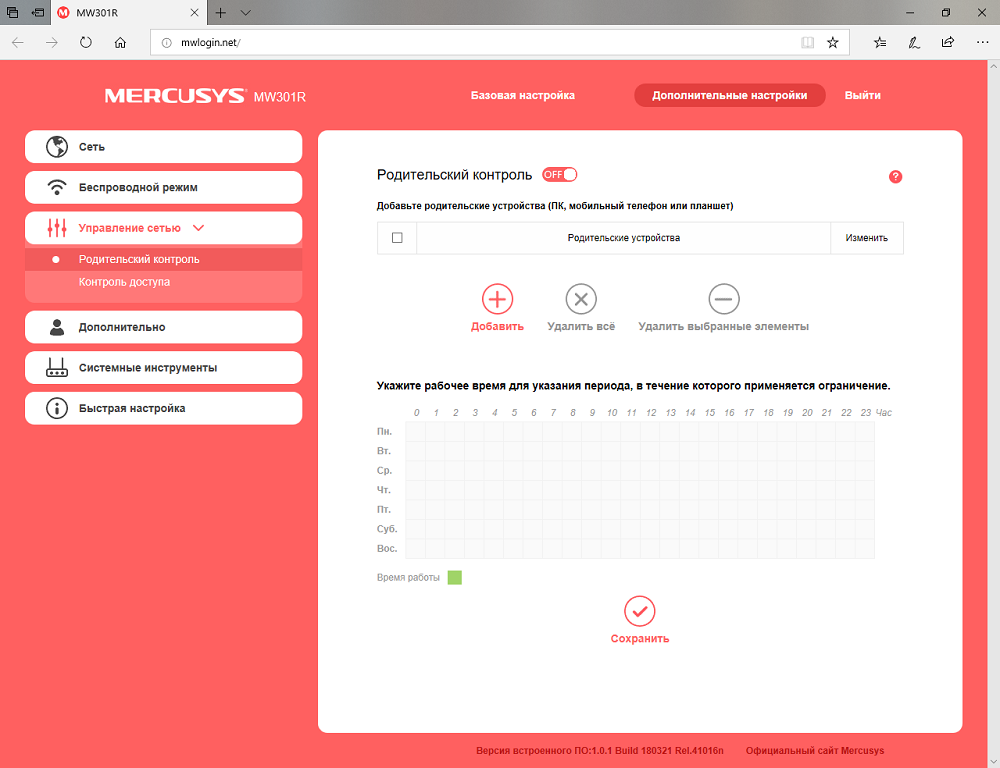
Task: Open the Favorites hub icon
Action: pyautogui.click(x=880, y=43)
